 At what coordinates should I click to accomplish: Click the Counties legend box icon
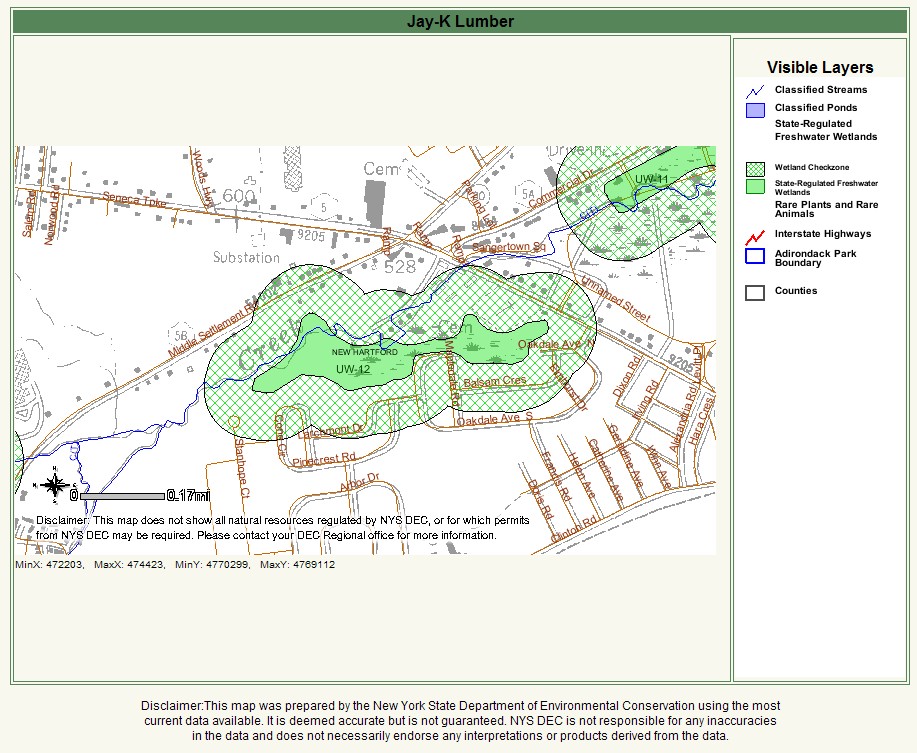coord(755,293)
